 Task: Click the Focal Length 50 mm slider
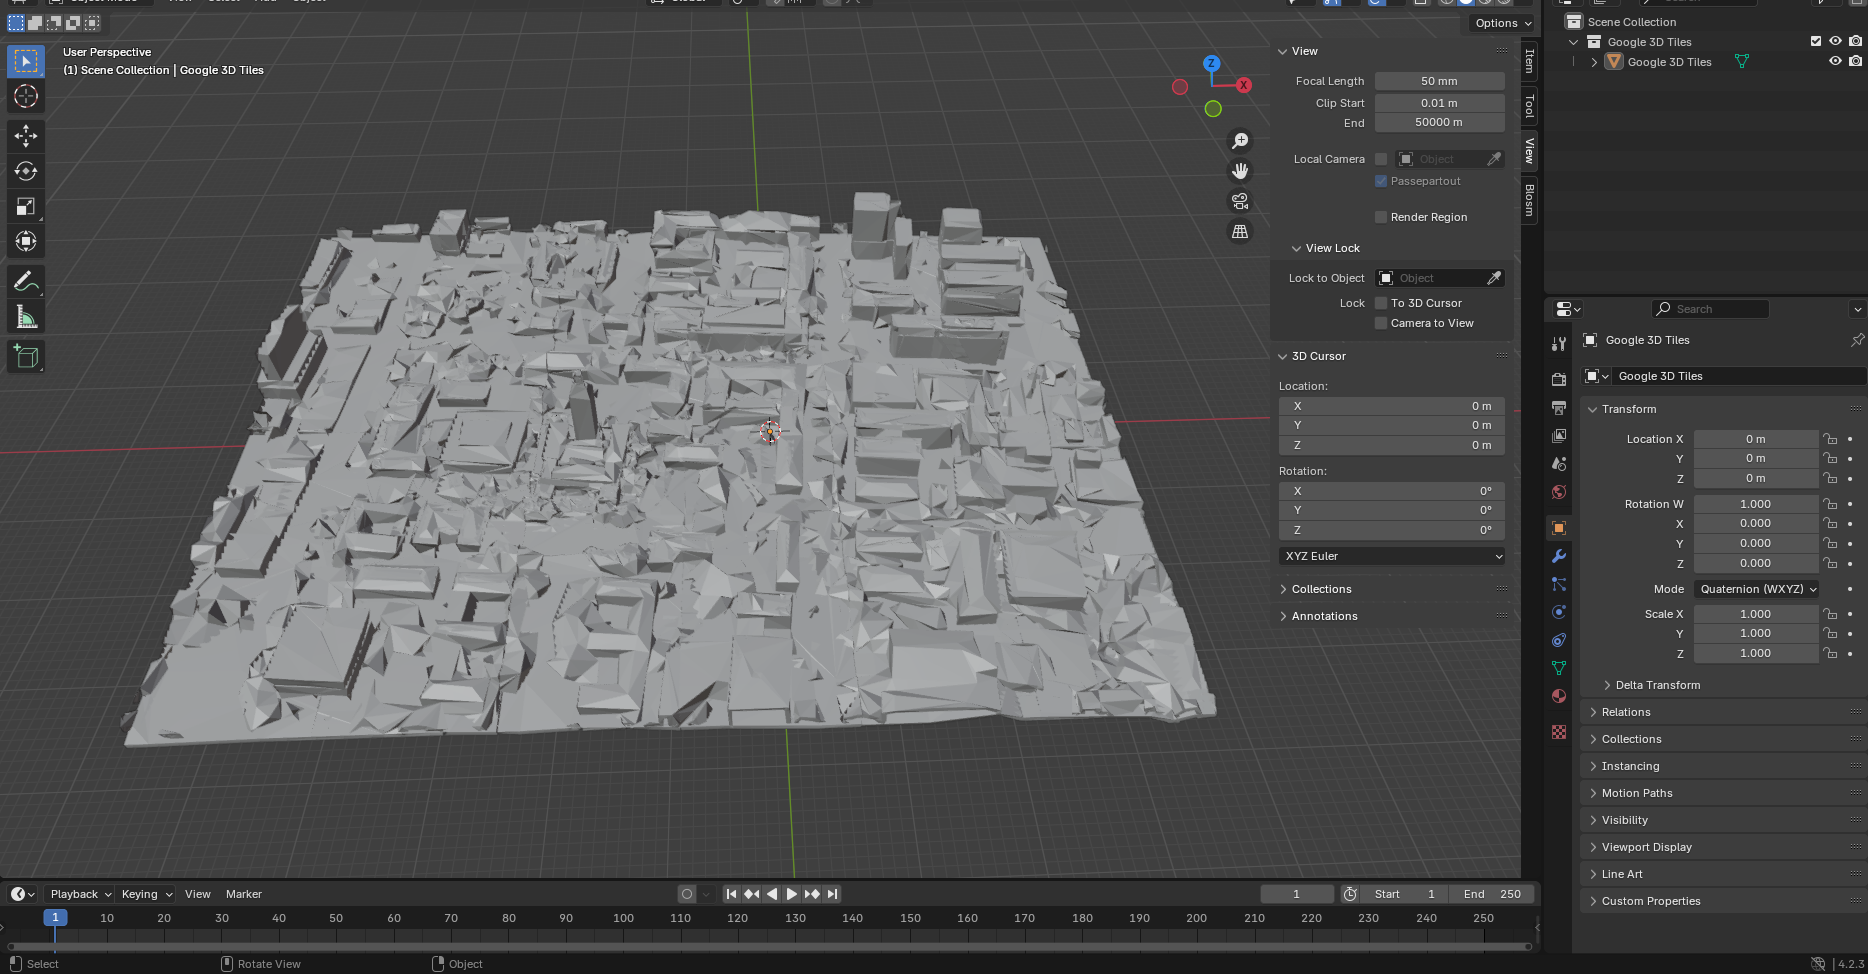(x=1439, y=81)
